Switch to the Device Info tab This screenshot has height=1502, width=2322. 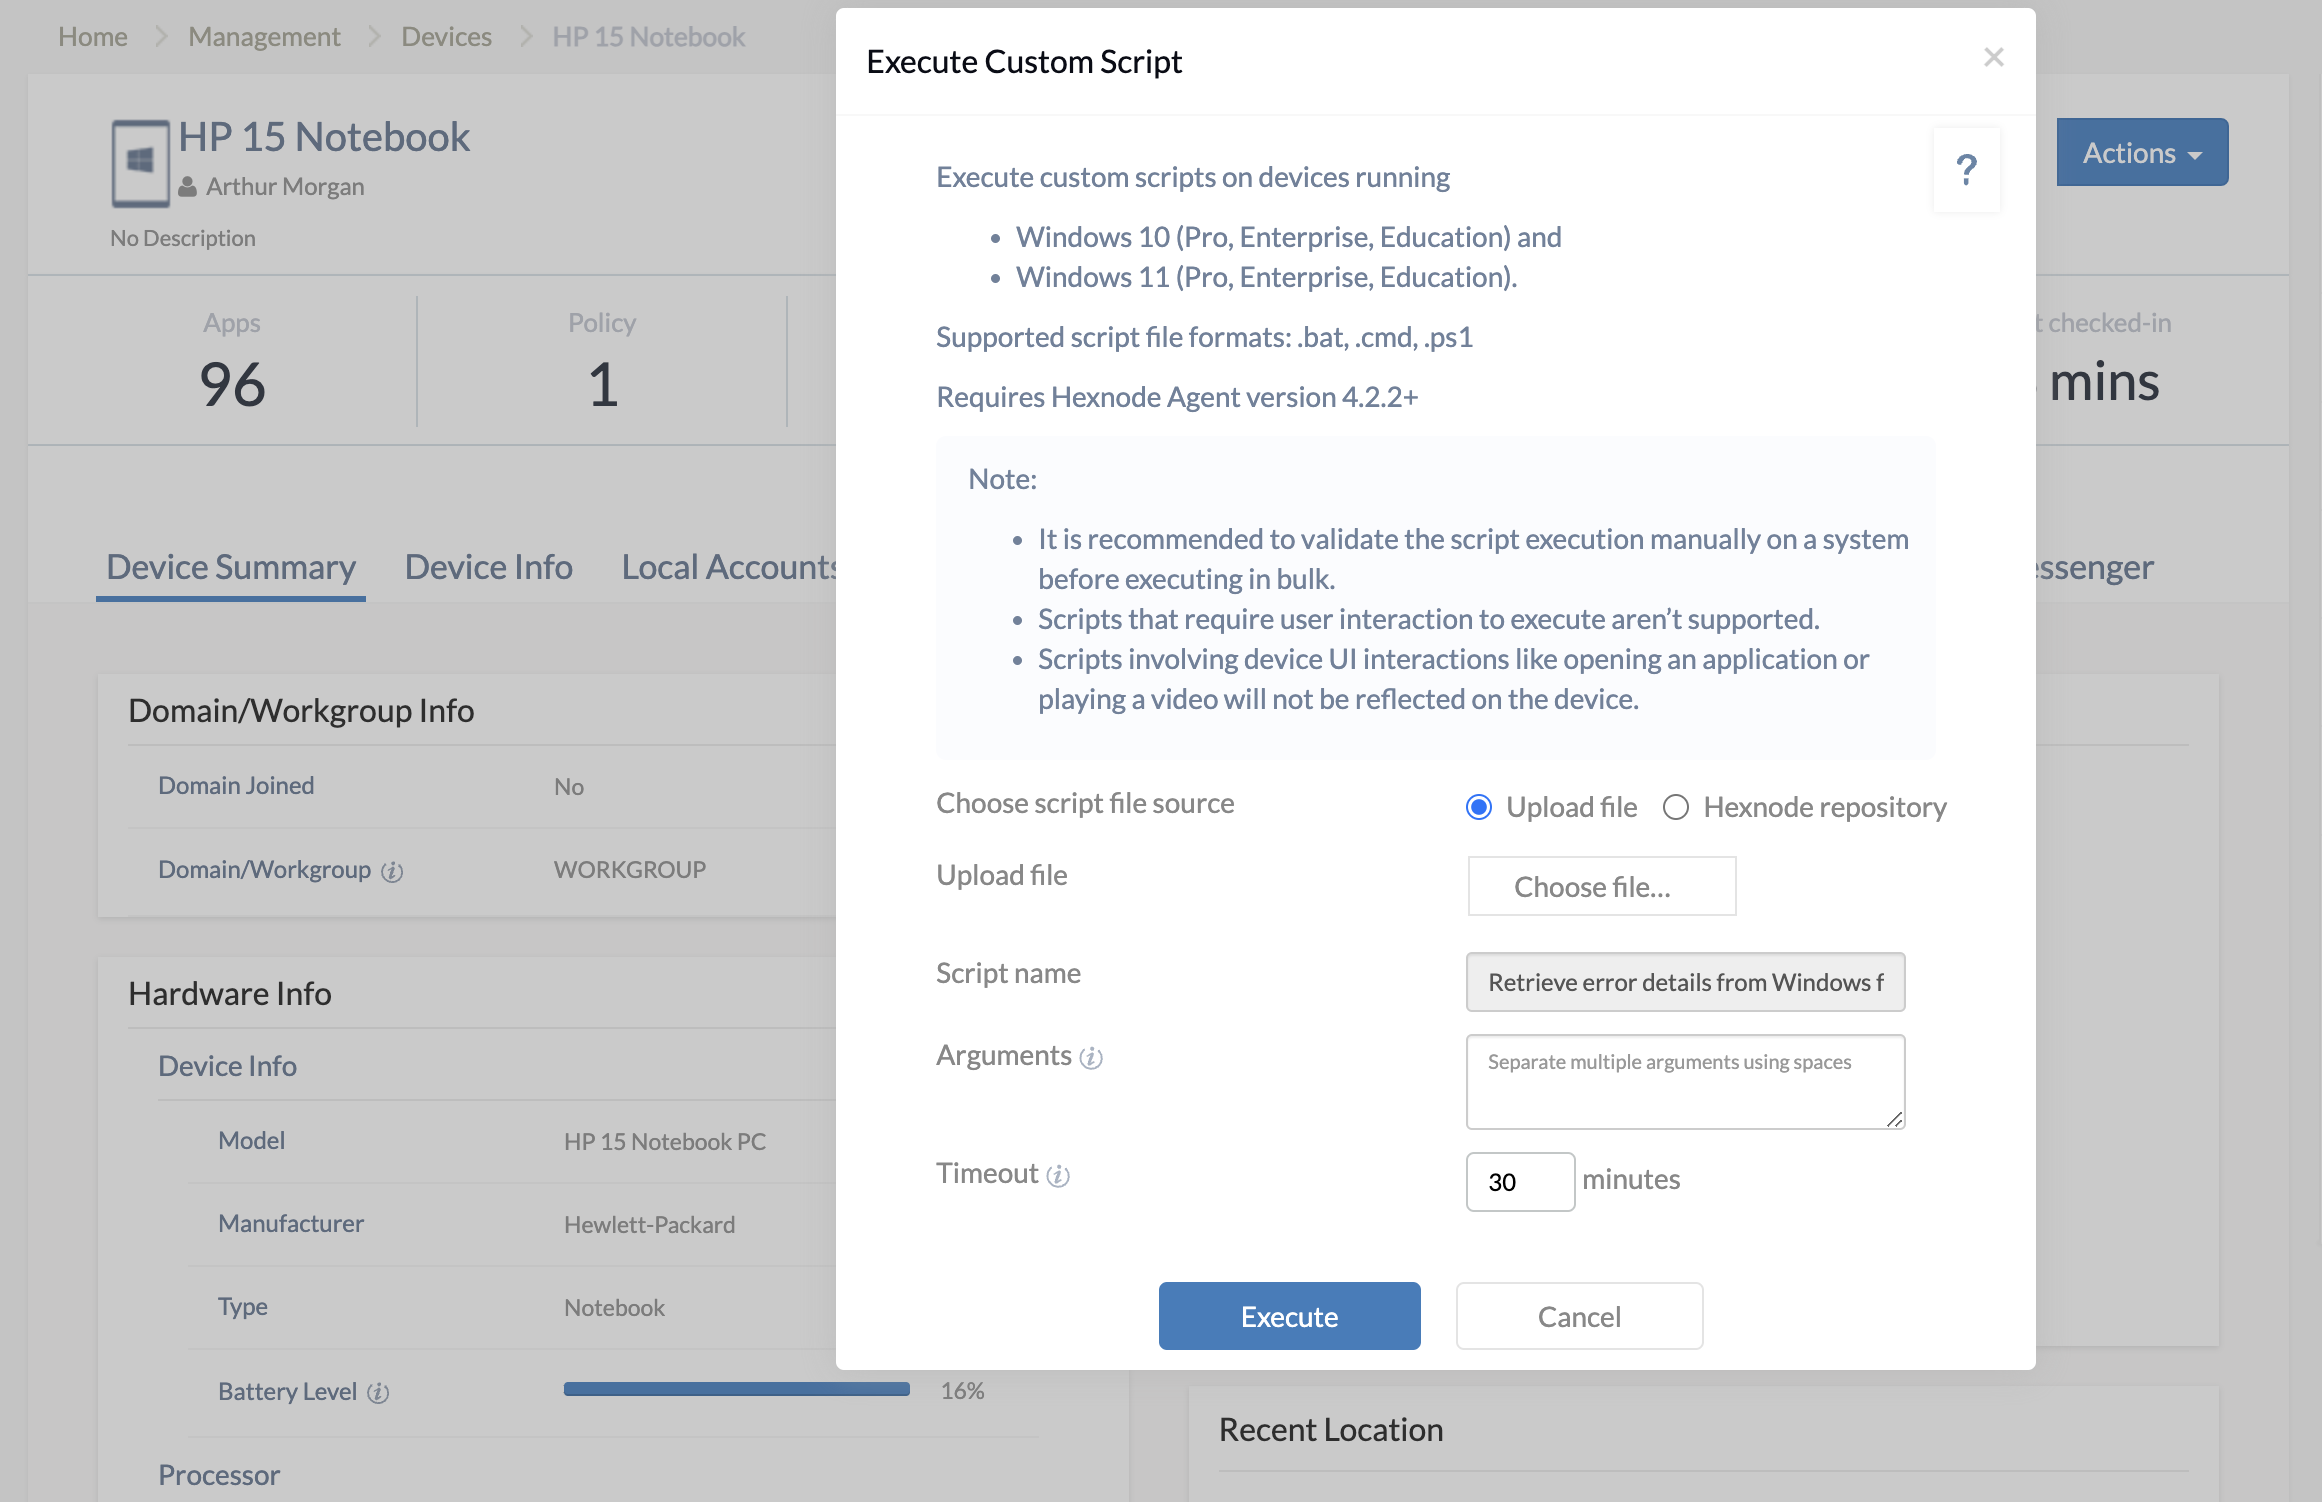coord(488,567)
